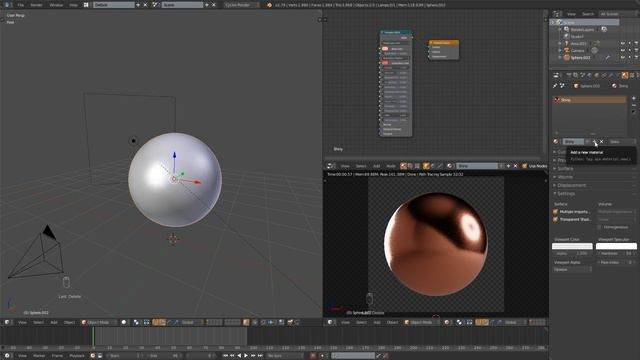Viewport: 640px width, 360px height.
Task: Click the Principled BSDF node header
Action: click(396, 32)
